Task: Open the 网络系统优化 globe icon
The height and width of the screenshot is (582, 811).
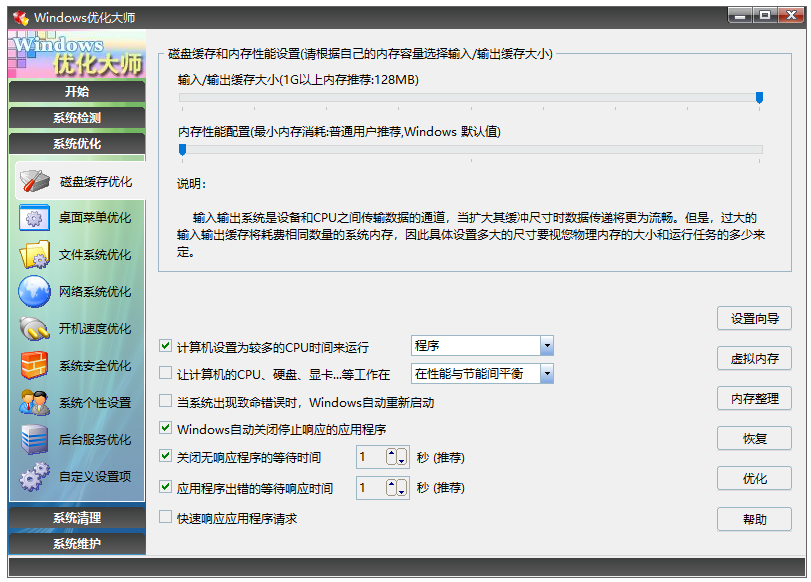Action: pyautogui.click(x=34, y=292)
